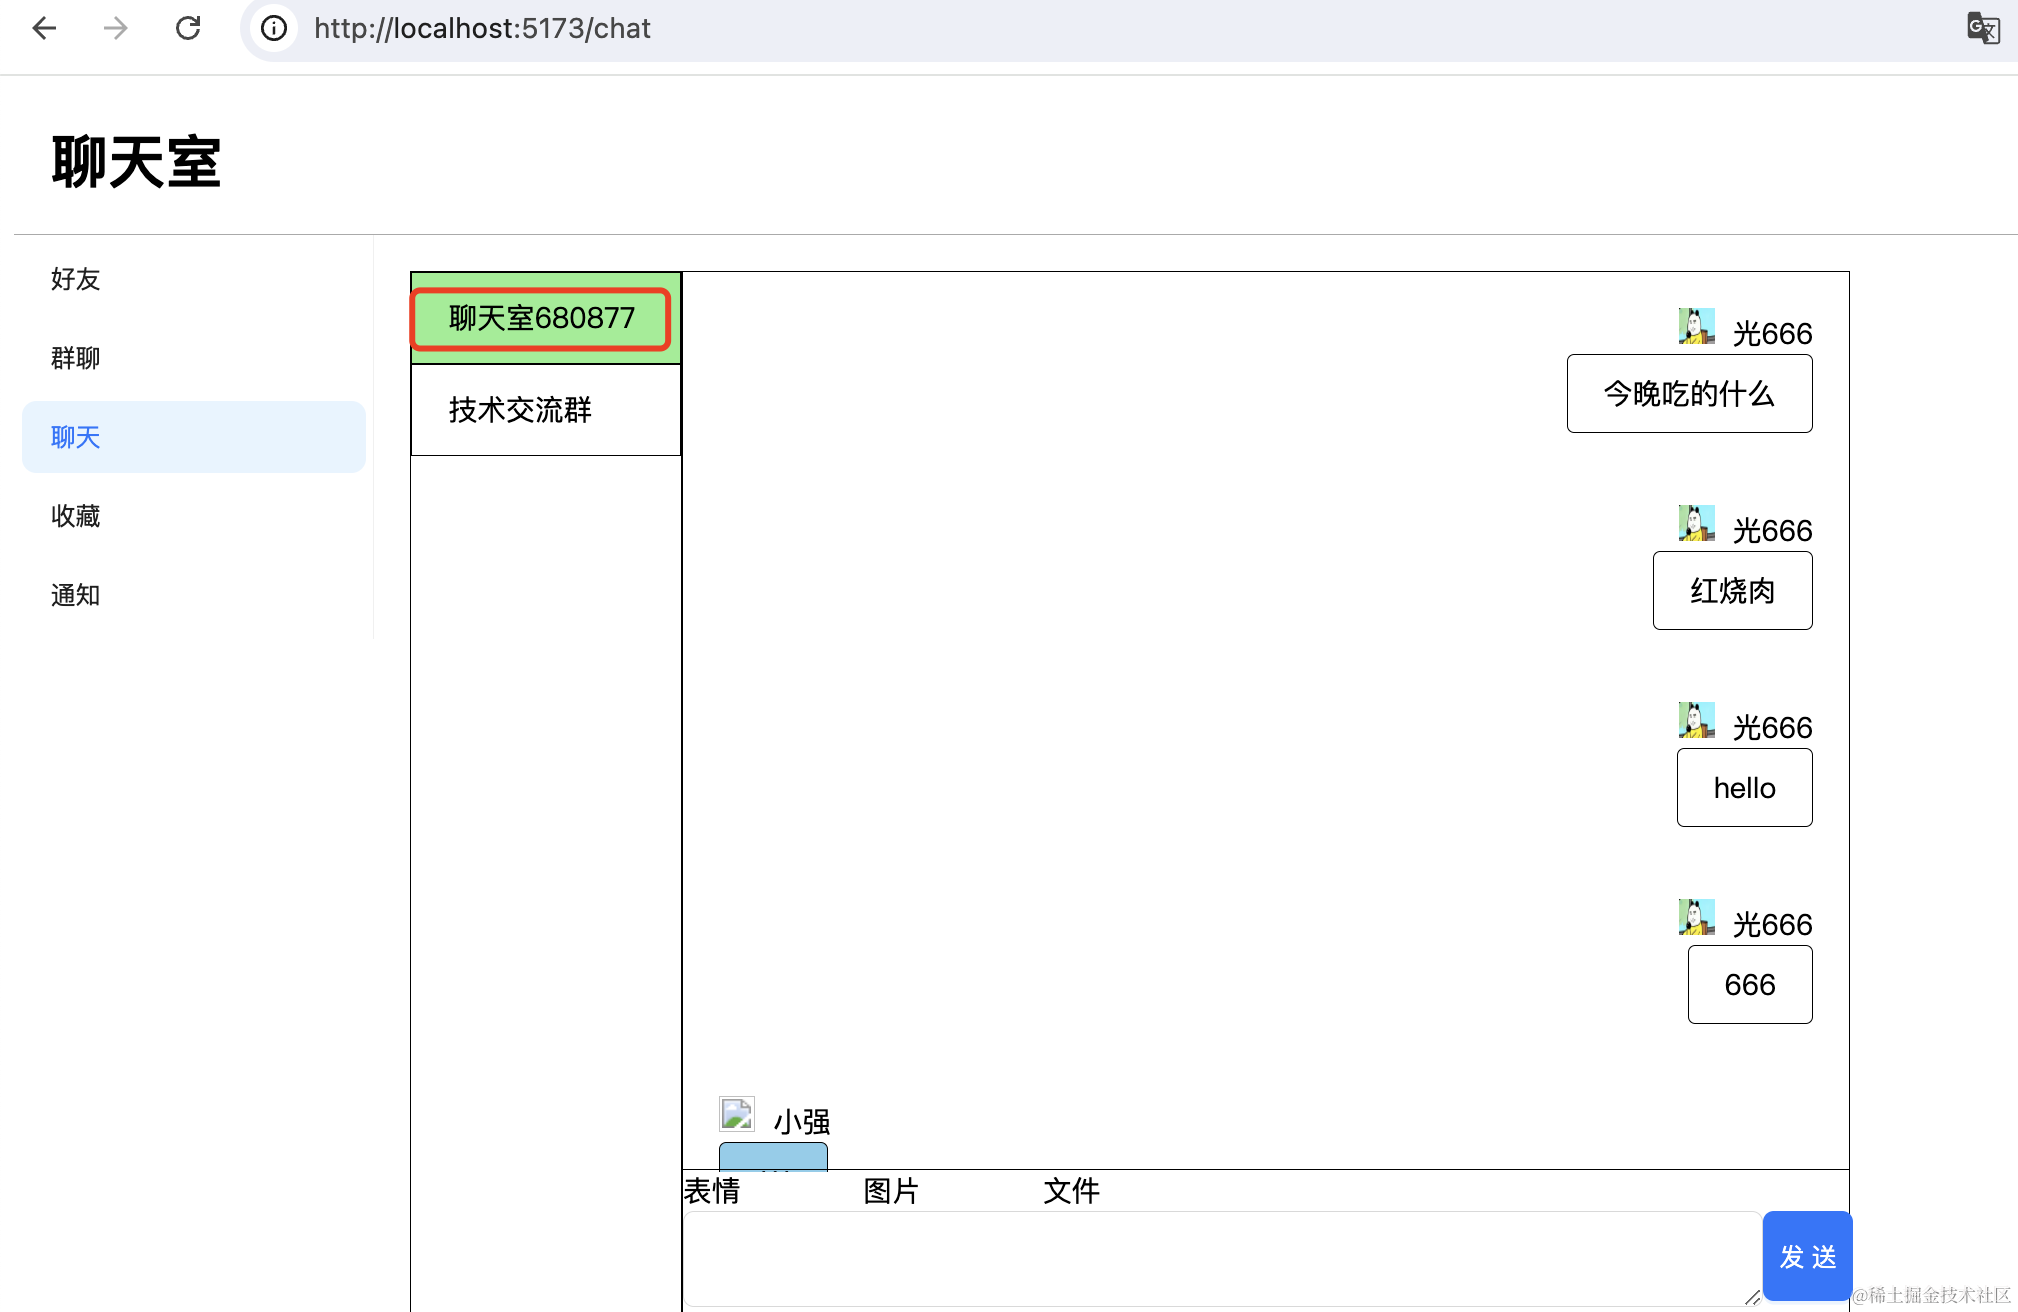
Task: Select chat room 聊天室680877
Action: click(541, 318)
